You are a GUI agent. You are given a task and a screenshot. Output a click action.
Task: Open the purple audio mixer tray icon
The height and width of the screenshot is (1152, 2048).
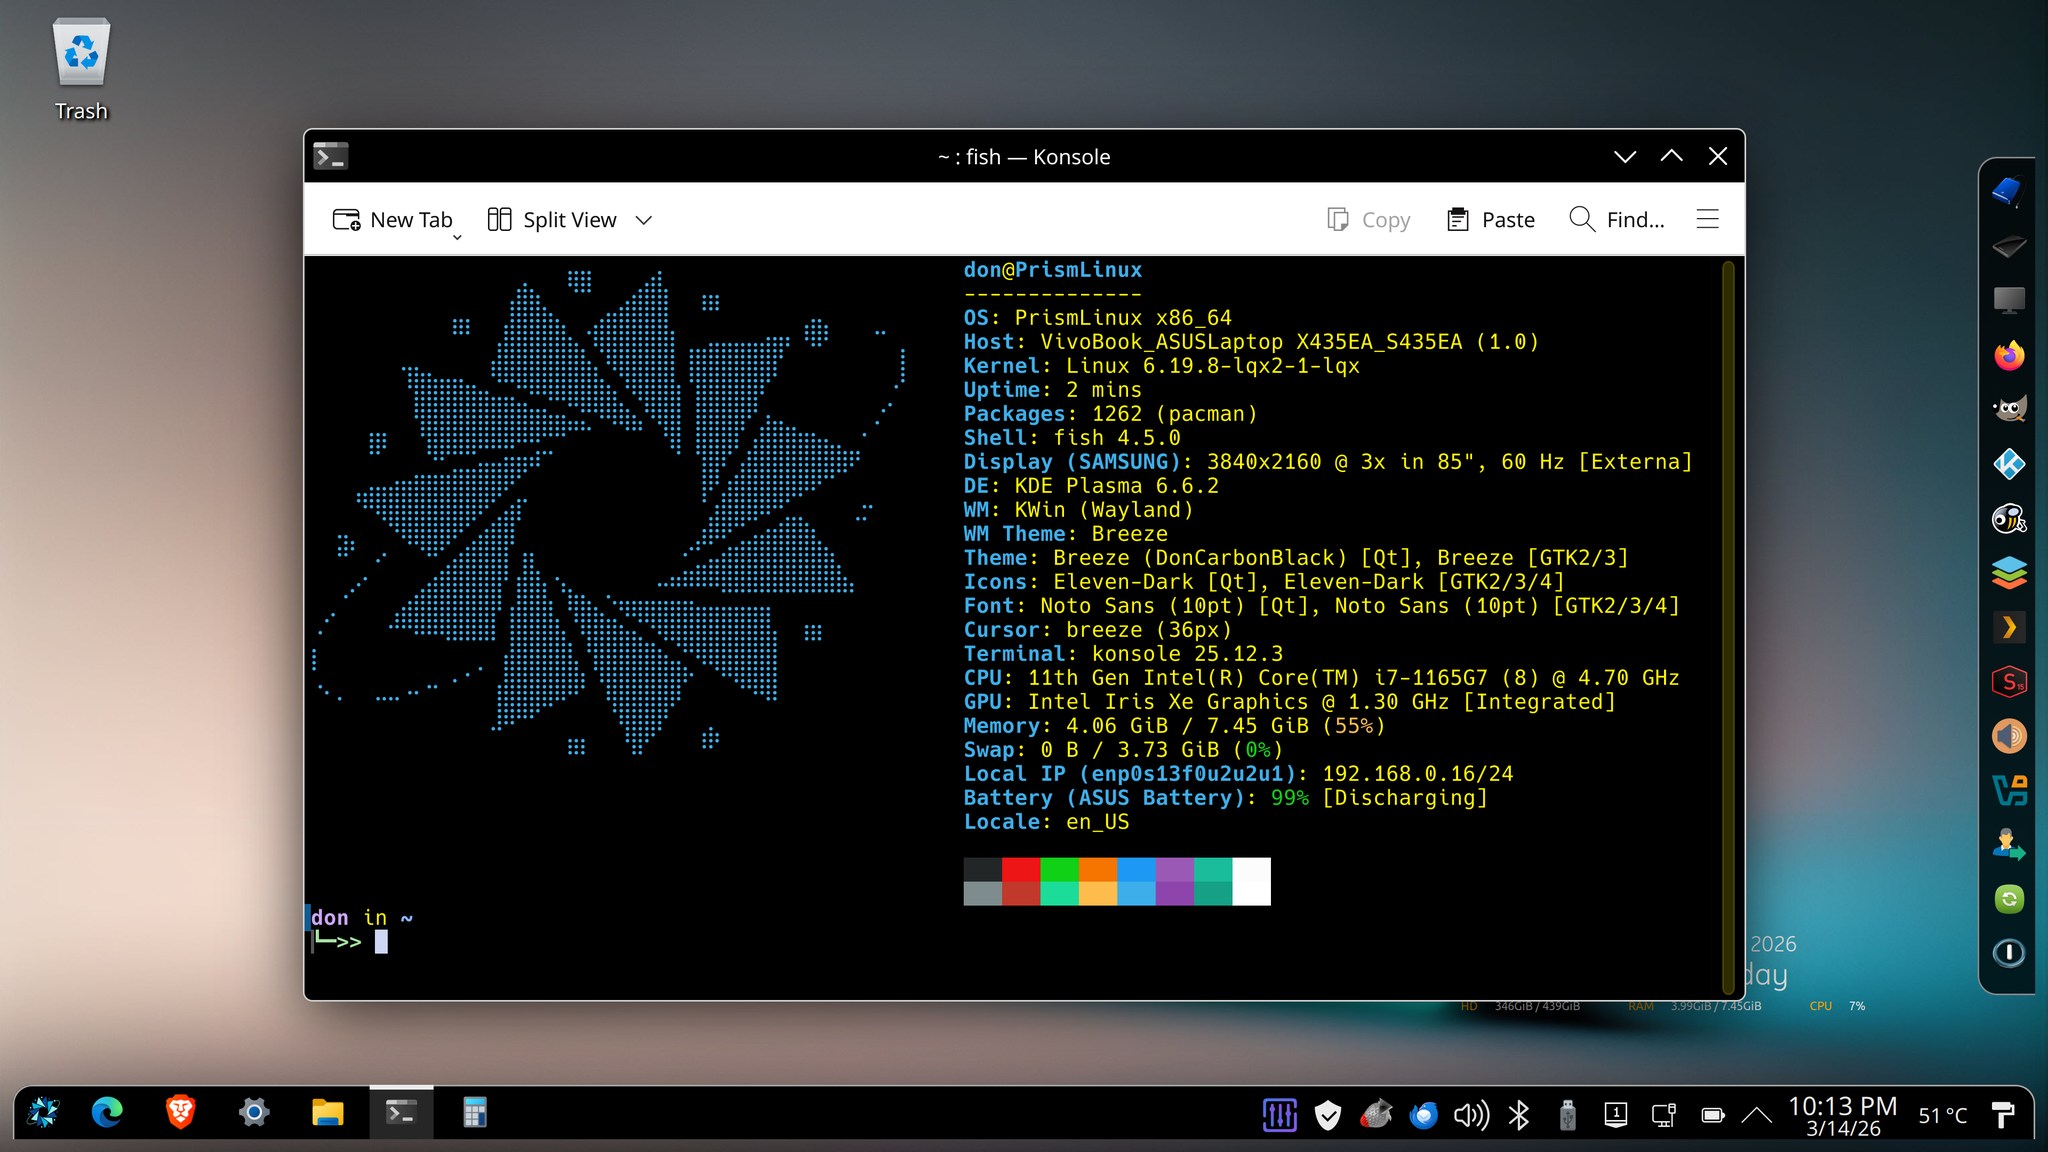(x=1280, y=1114)
